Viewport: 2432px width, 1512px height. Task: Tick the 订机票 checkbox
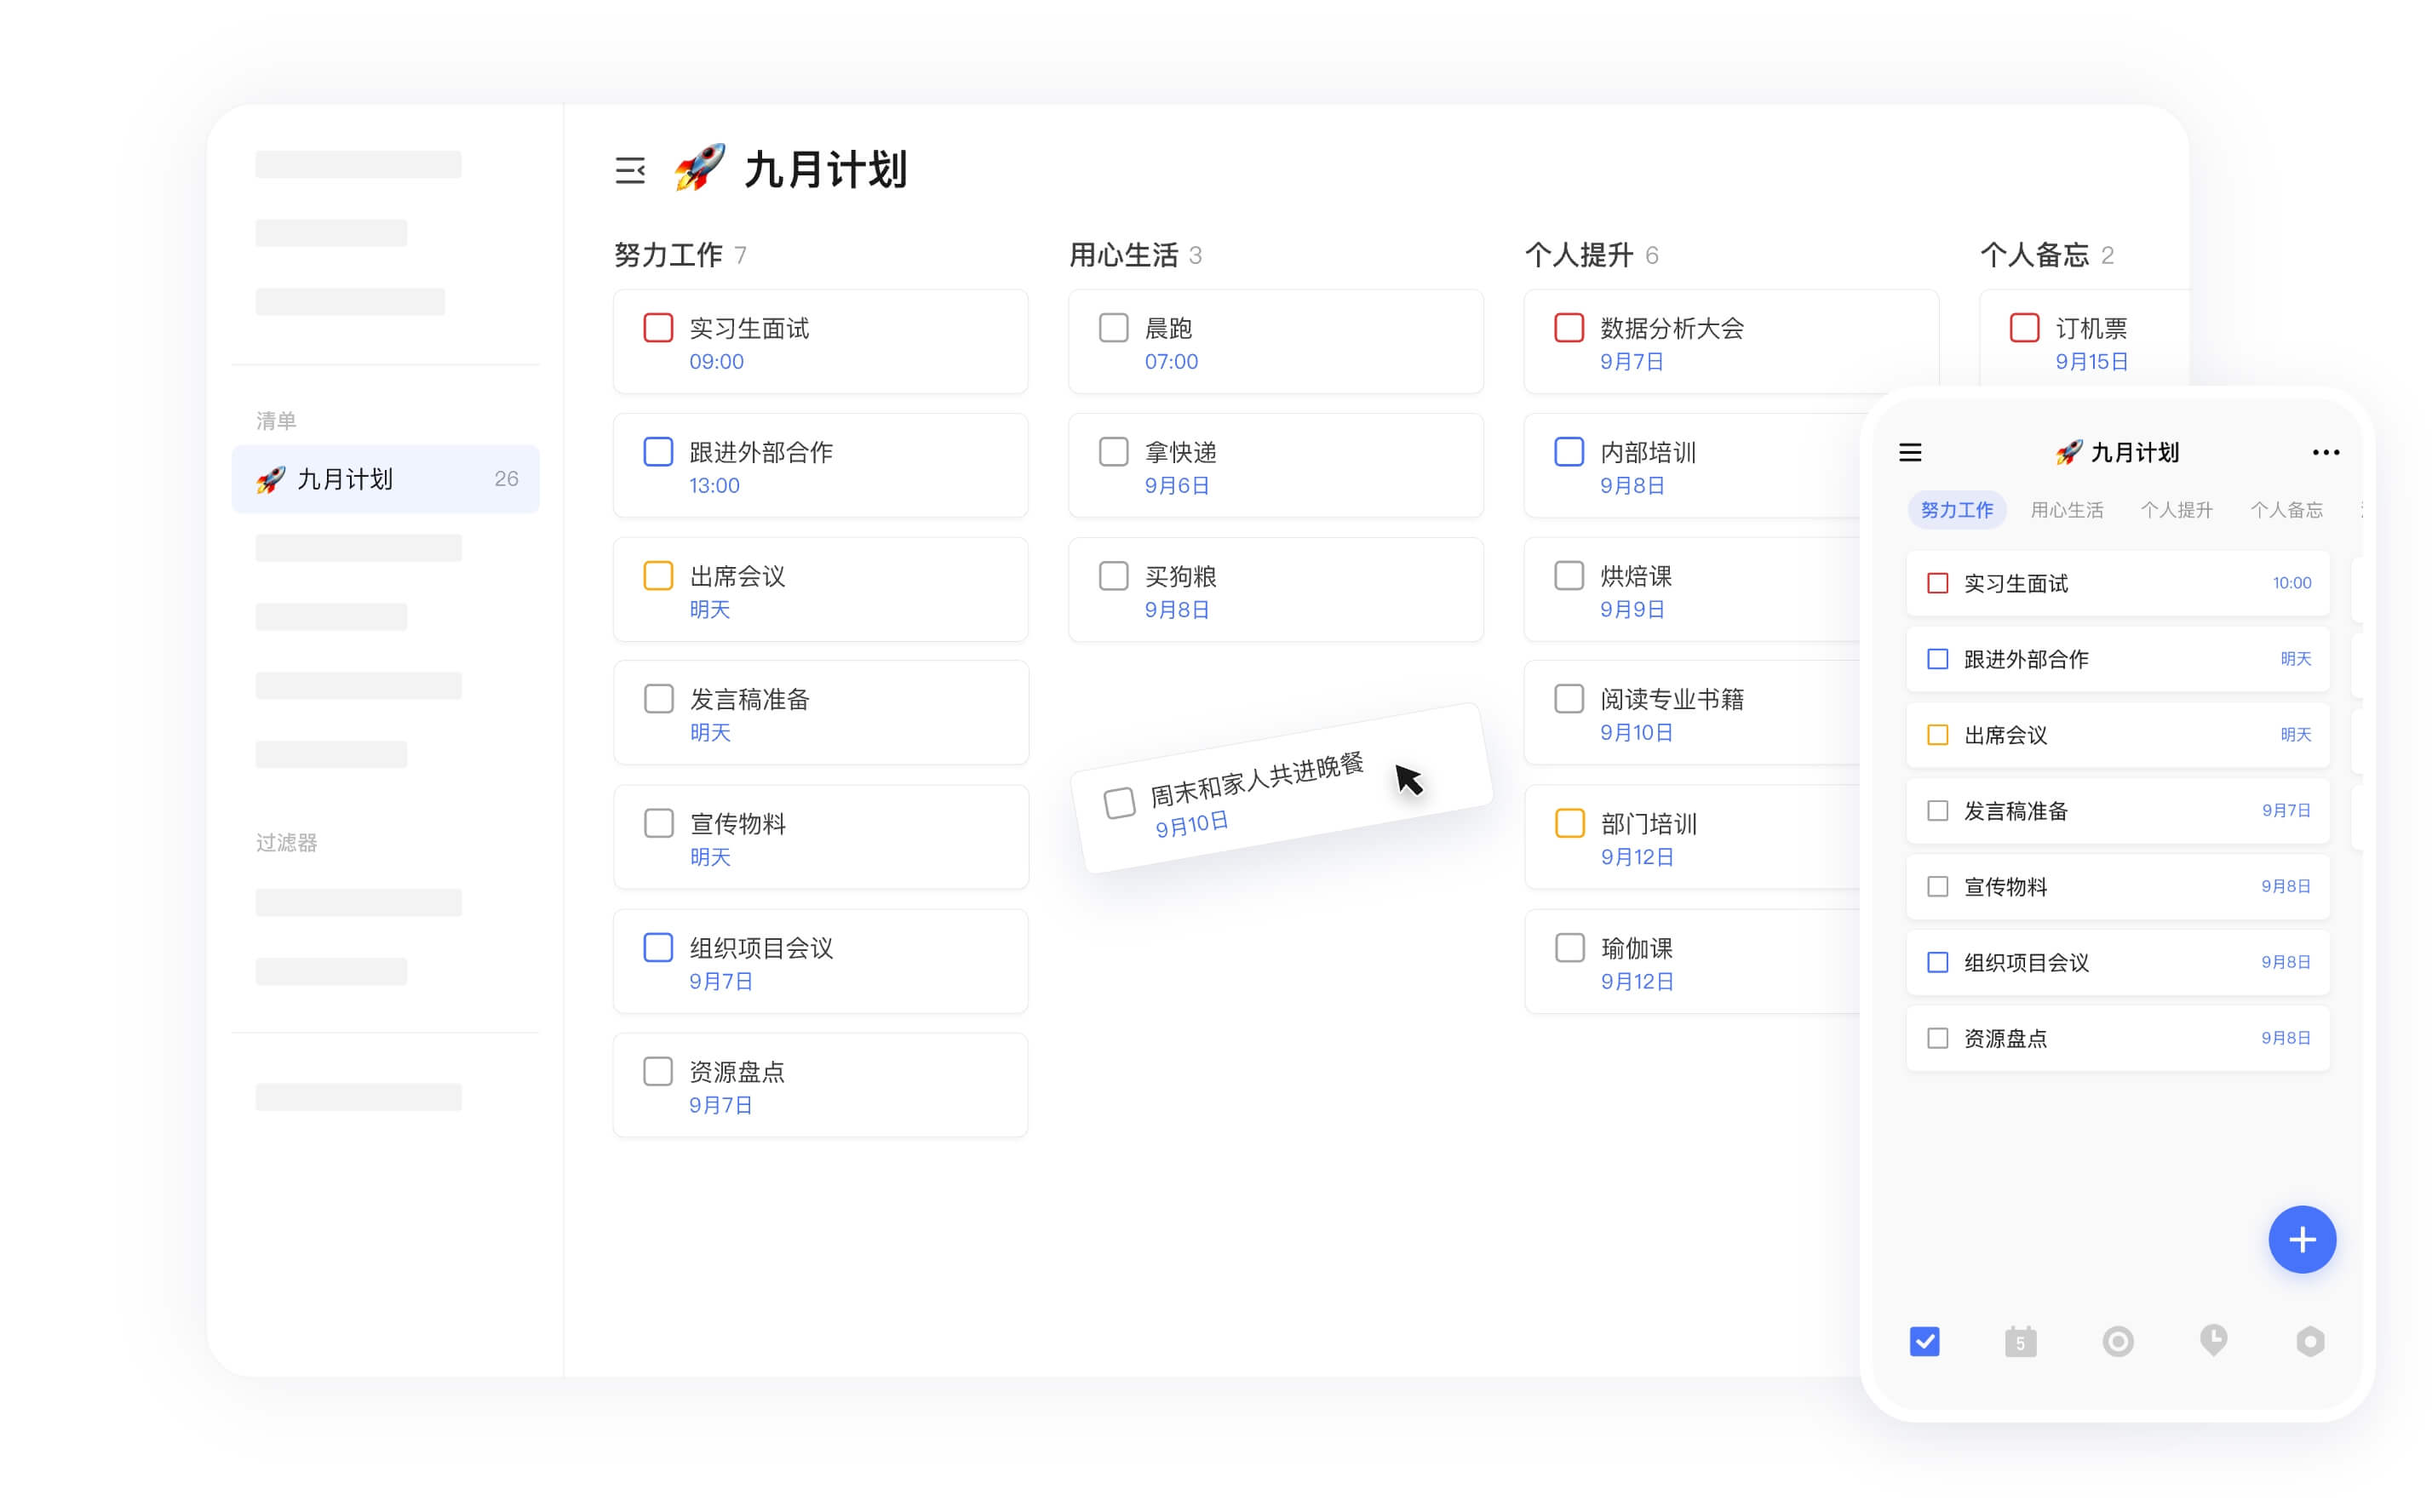(x=2025, y=327)
